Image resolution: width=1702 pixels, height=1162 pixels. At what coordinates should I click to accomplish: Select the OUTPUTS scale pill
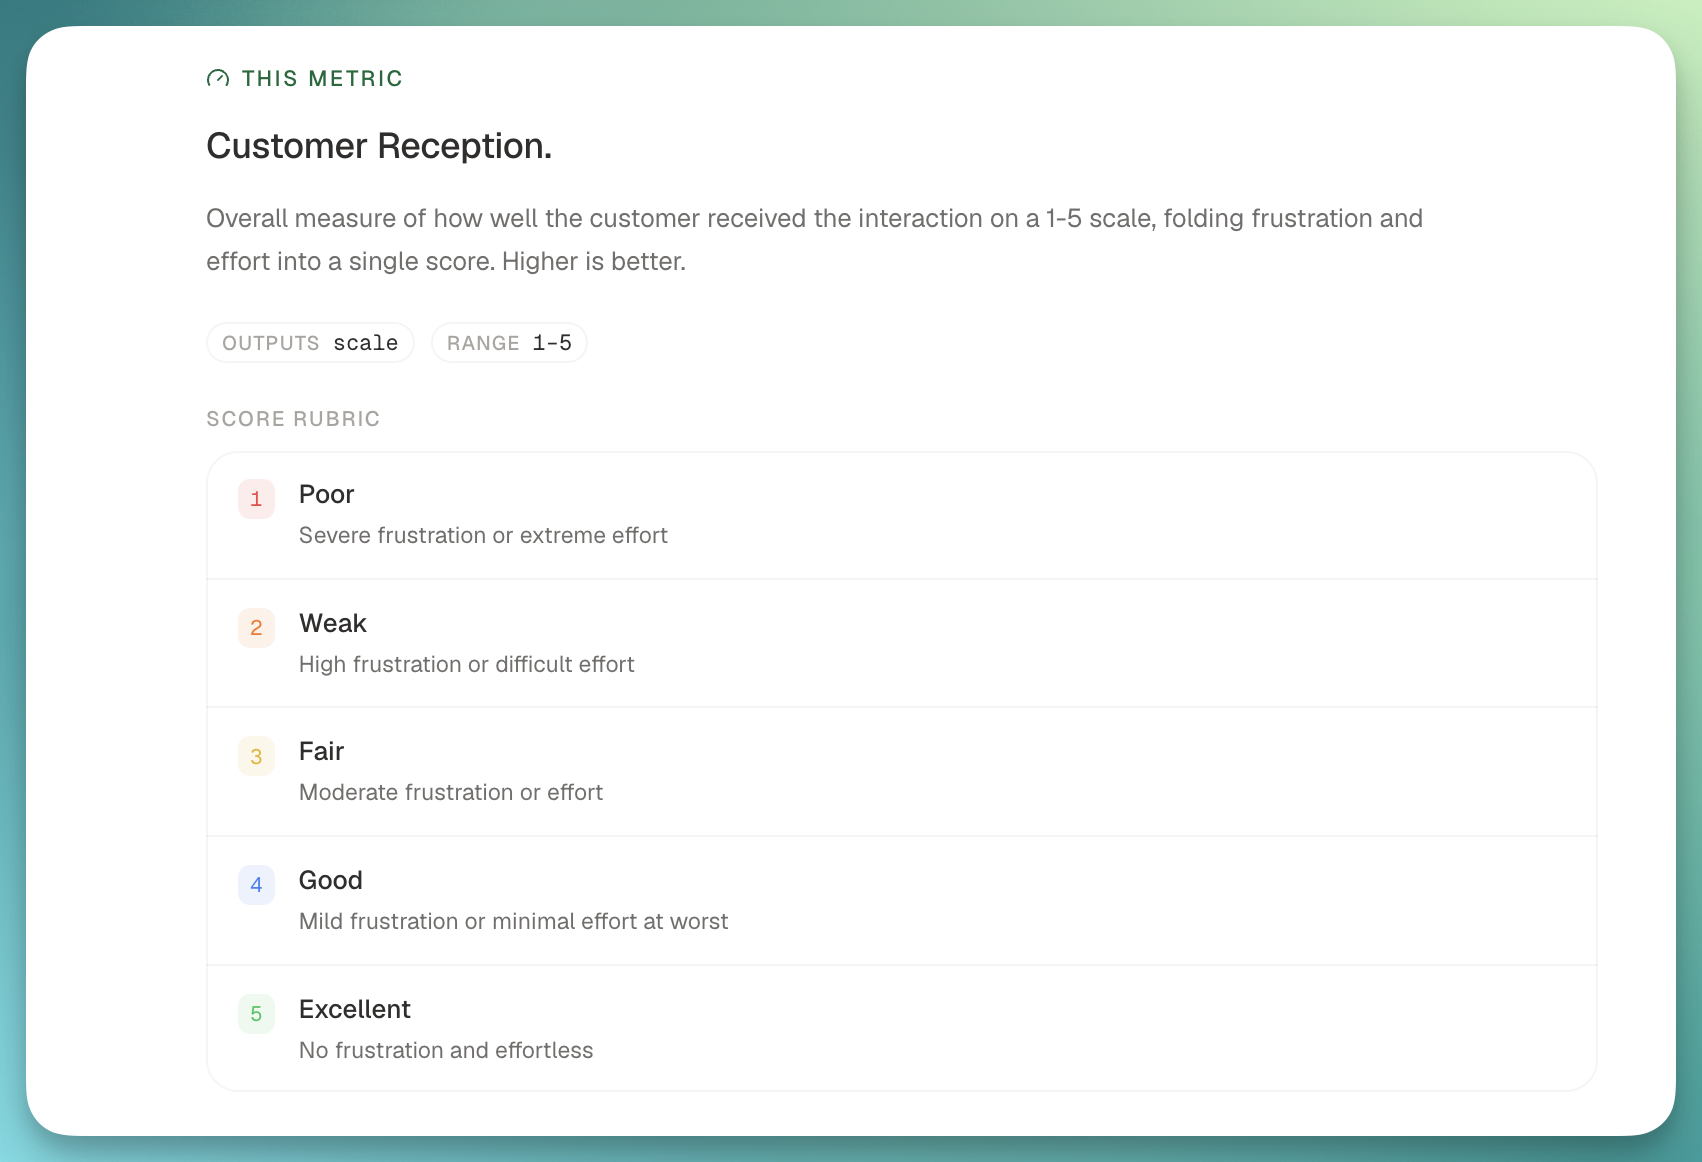click(310, 343)
